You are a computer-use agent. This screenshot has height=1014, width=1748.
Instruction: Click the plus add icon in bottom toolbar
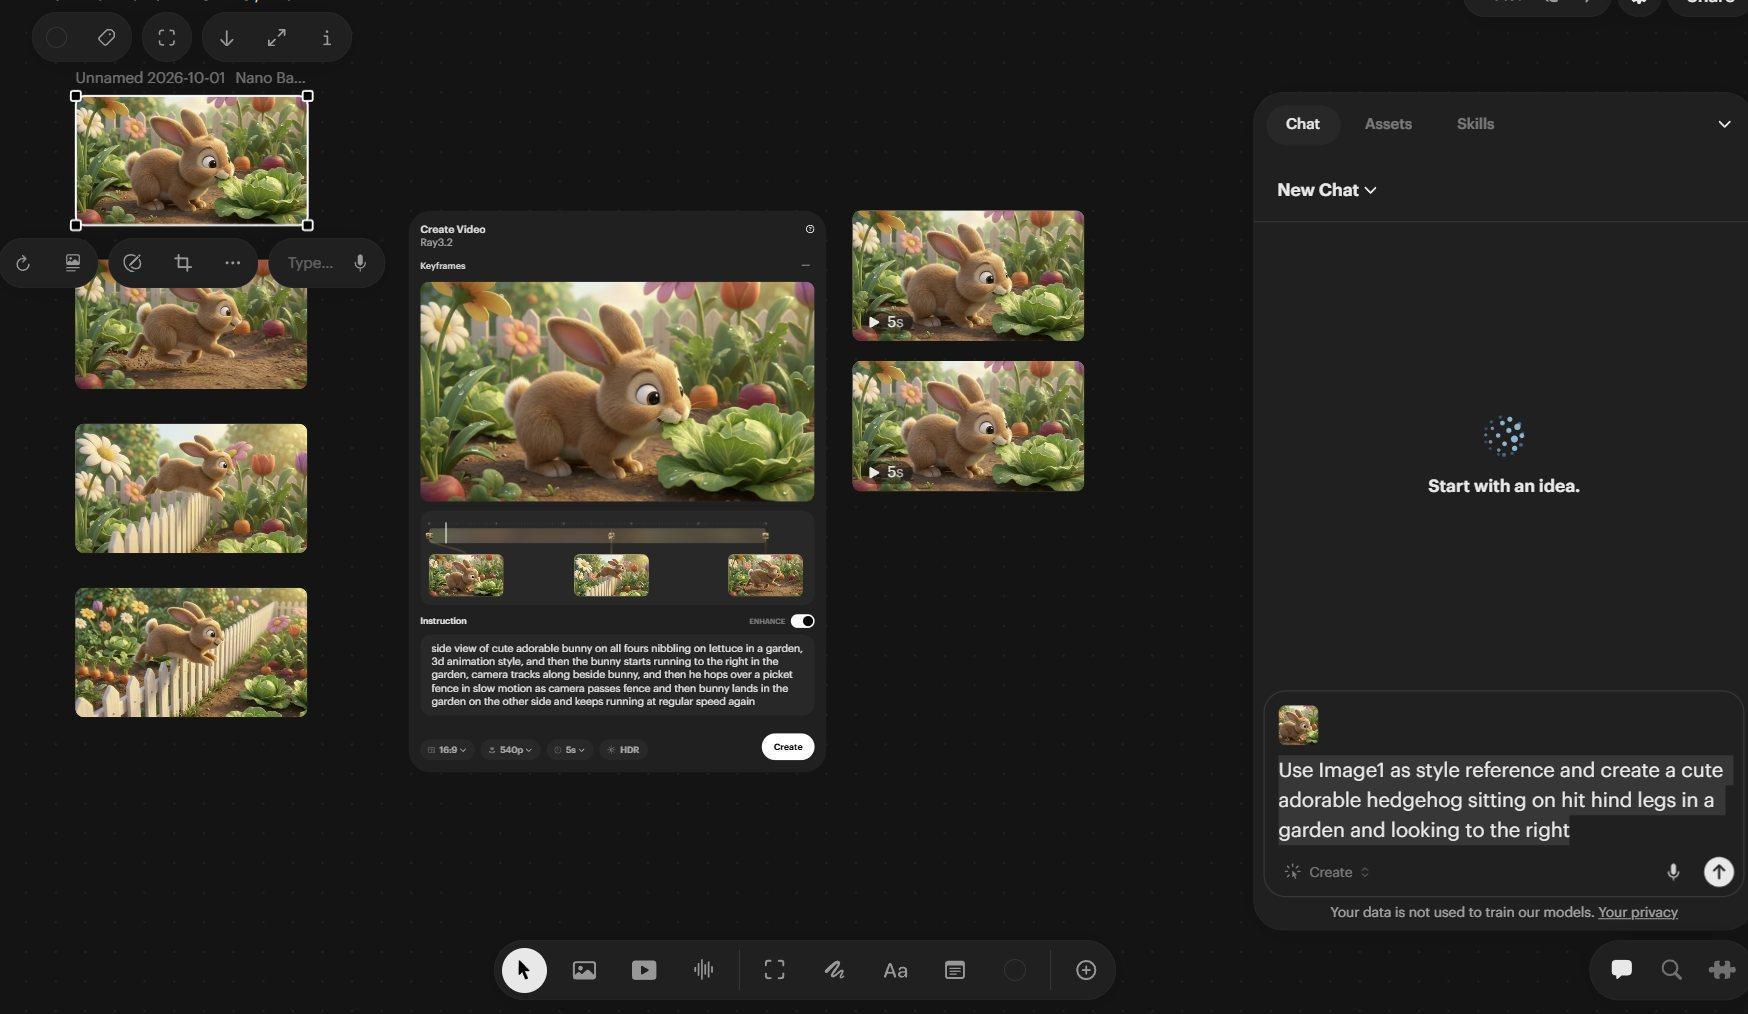point(1086,970)
